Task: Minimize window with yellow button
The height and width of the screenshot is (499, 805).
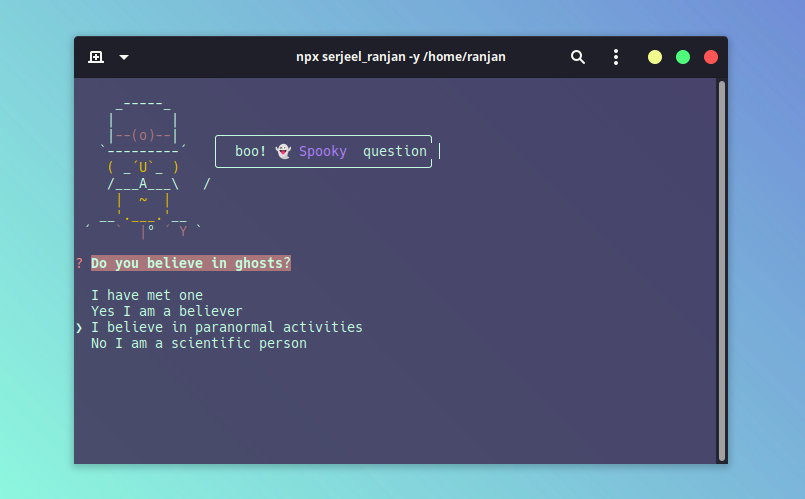Action: 655,57
